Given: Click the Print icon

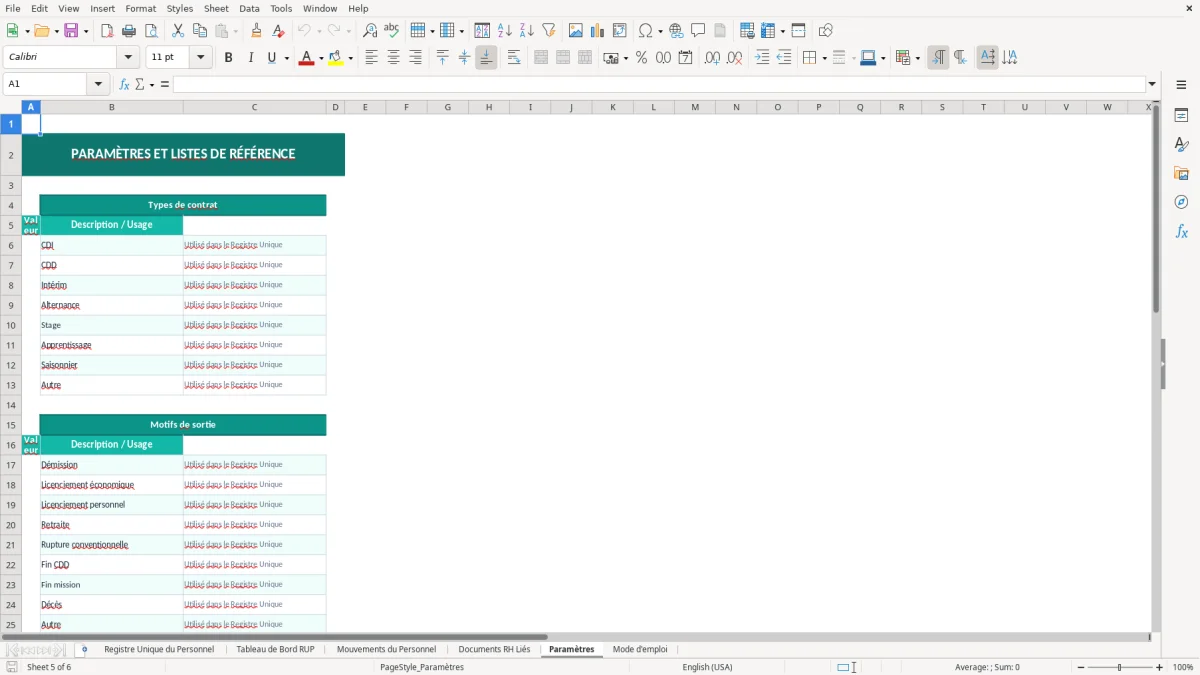Looking at the screenshot, I should point(129,31).
